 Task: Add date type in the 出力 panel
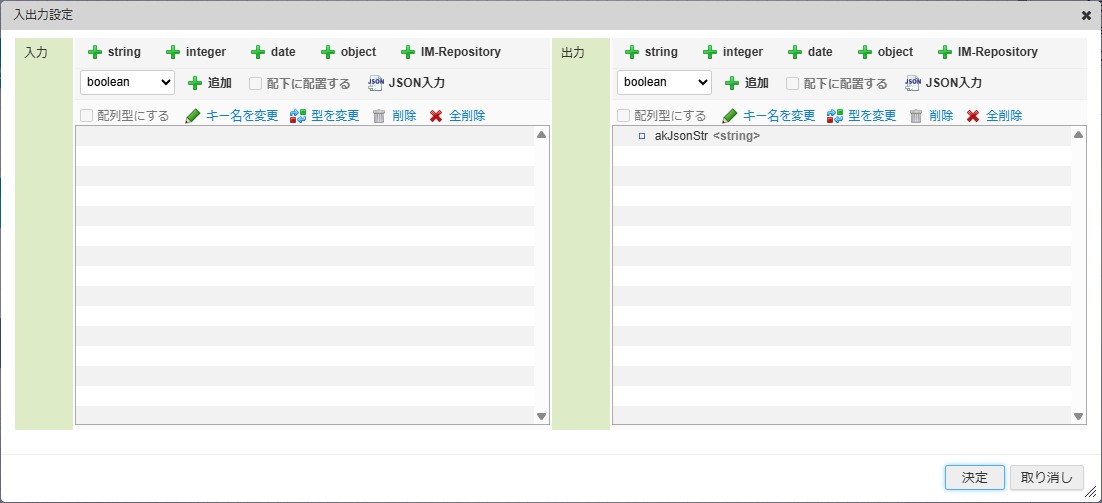tap(810, 52)
